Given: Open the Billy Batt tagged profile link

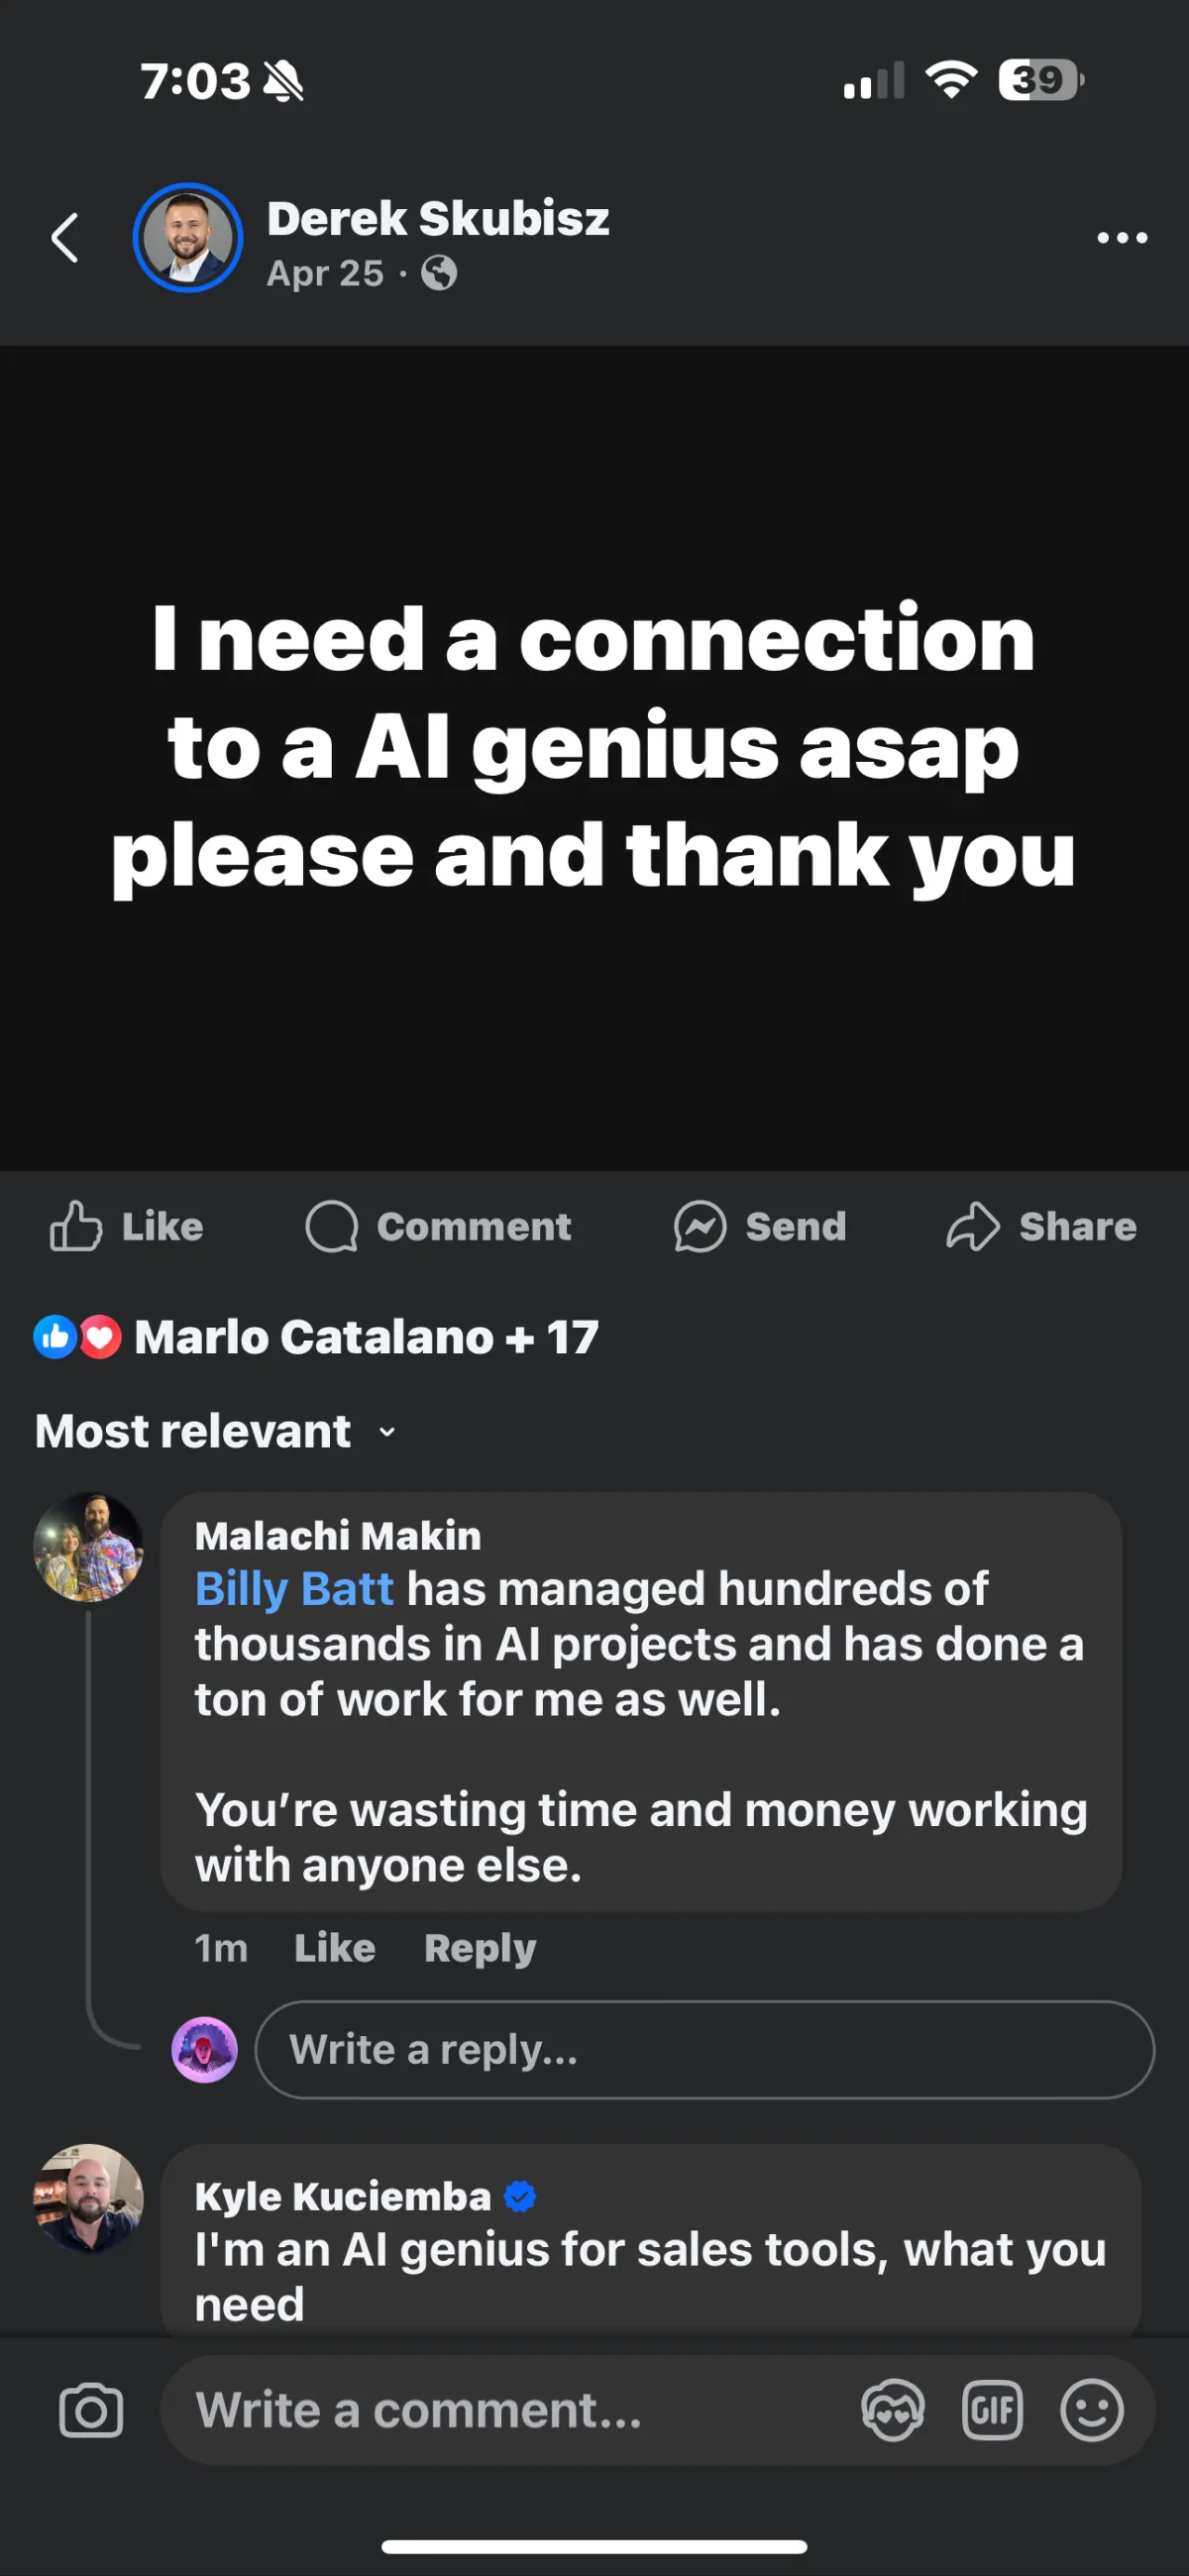Looking at the screenshot, I should tap(294, 1589).
